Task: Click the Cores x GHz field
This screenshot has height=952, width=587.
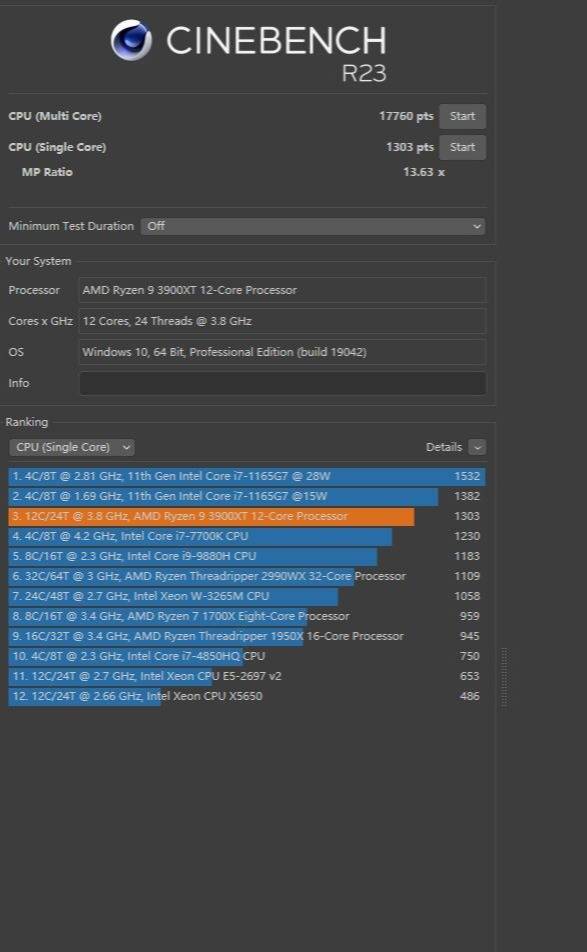Action: 282,321
